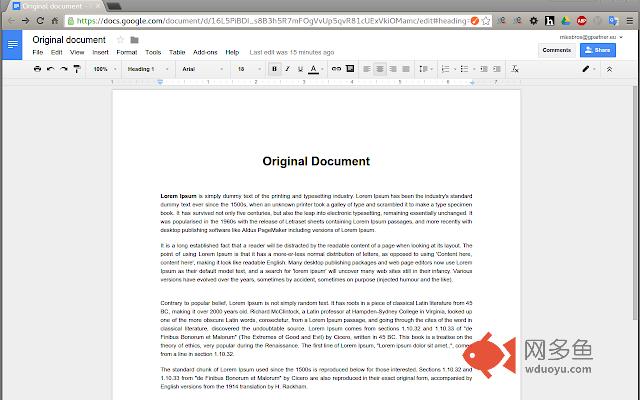Click the Comments button

coord(557,50)
